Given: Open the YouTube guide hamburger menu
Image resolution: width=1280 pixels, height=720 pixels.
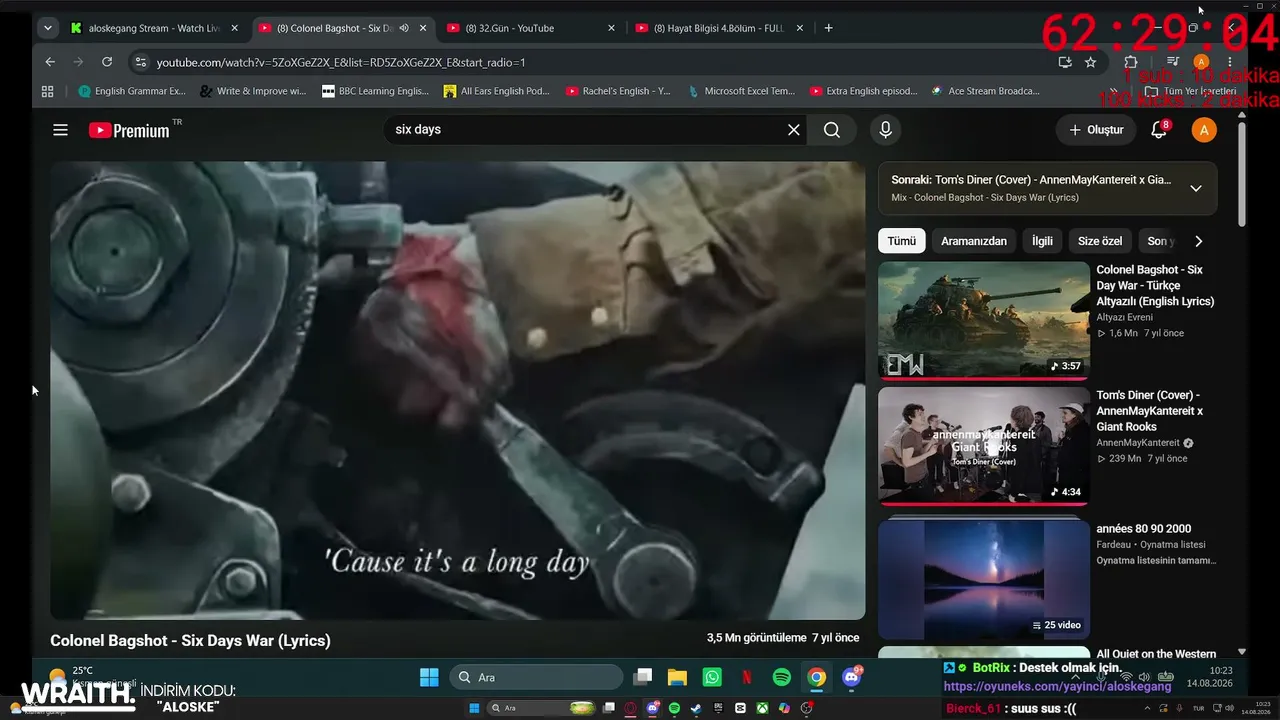Looking at the screenshot, I should [x=61, y=130].
